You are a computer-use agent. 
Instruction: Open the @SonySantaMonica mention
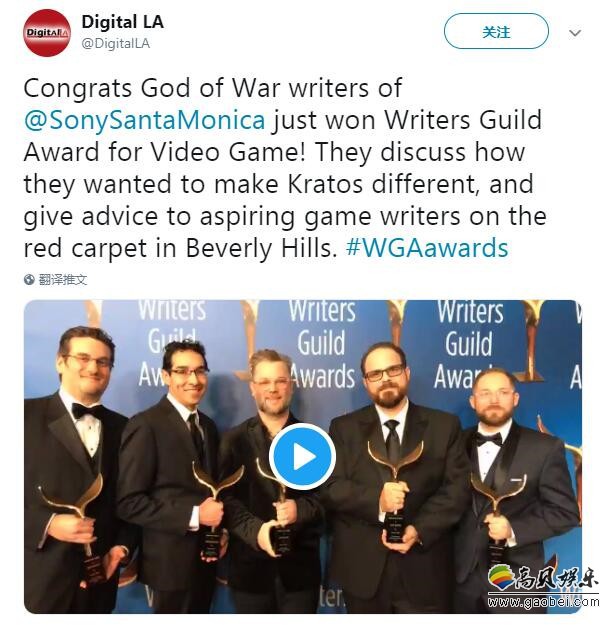click(144, 120)
